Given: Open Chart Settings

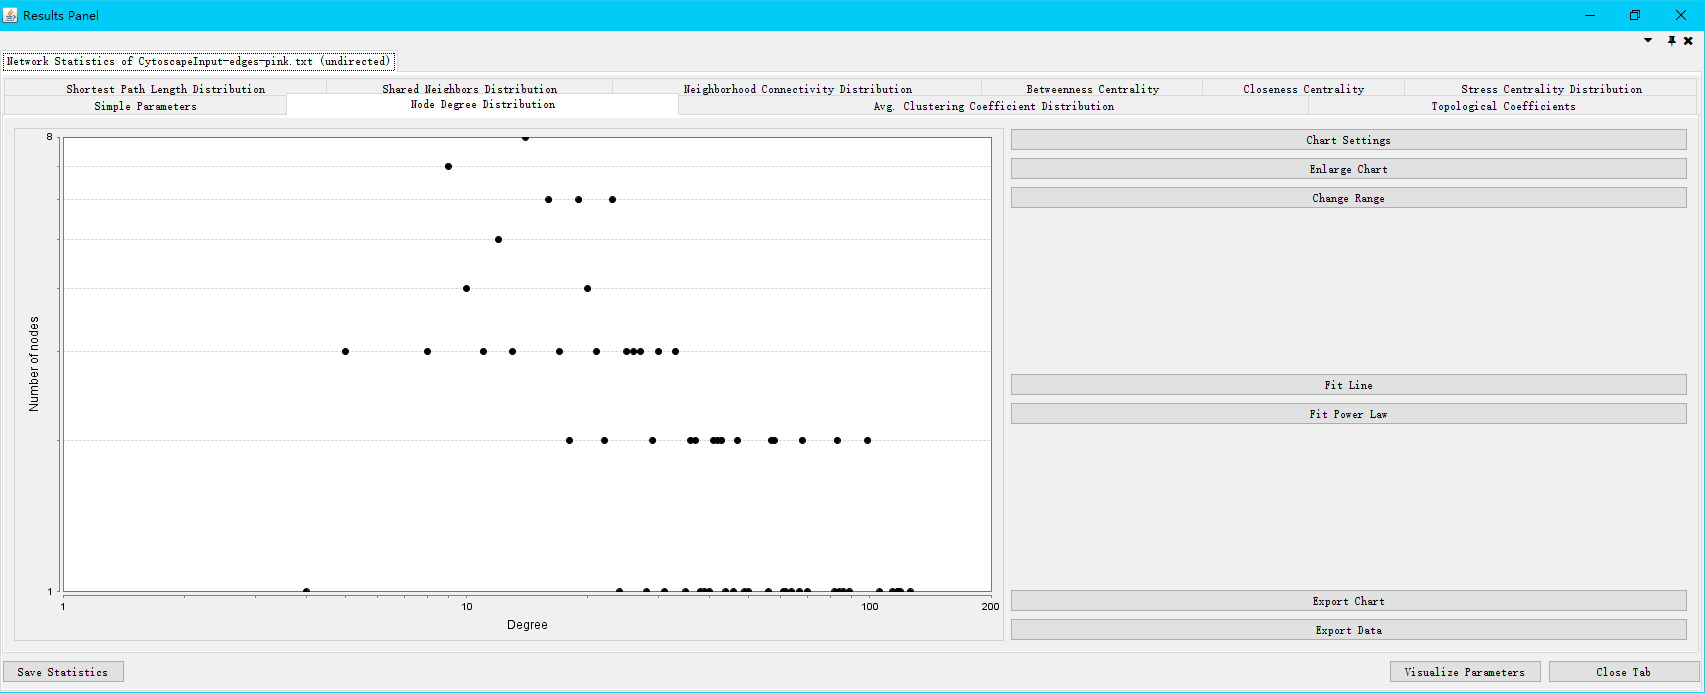Looking at the screenshot, I should point(1348,140).
